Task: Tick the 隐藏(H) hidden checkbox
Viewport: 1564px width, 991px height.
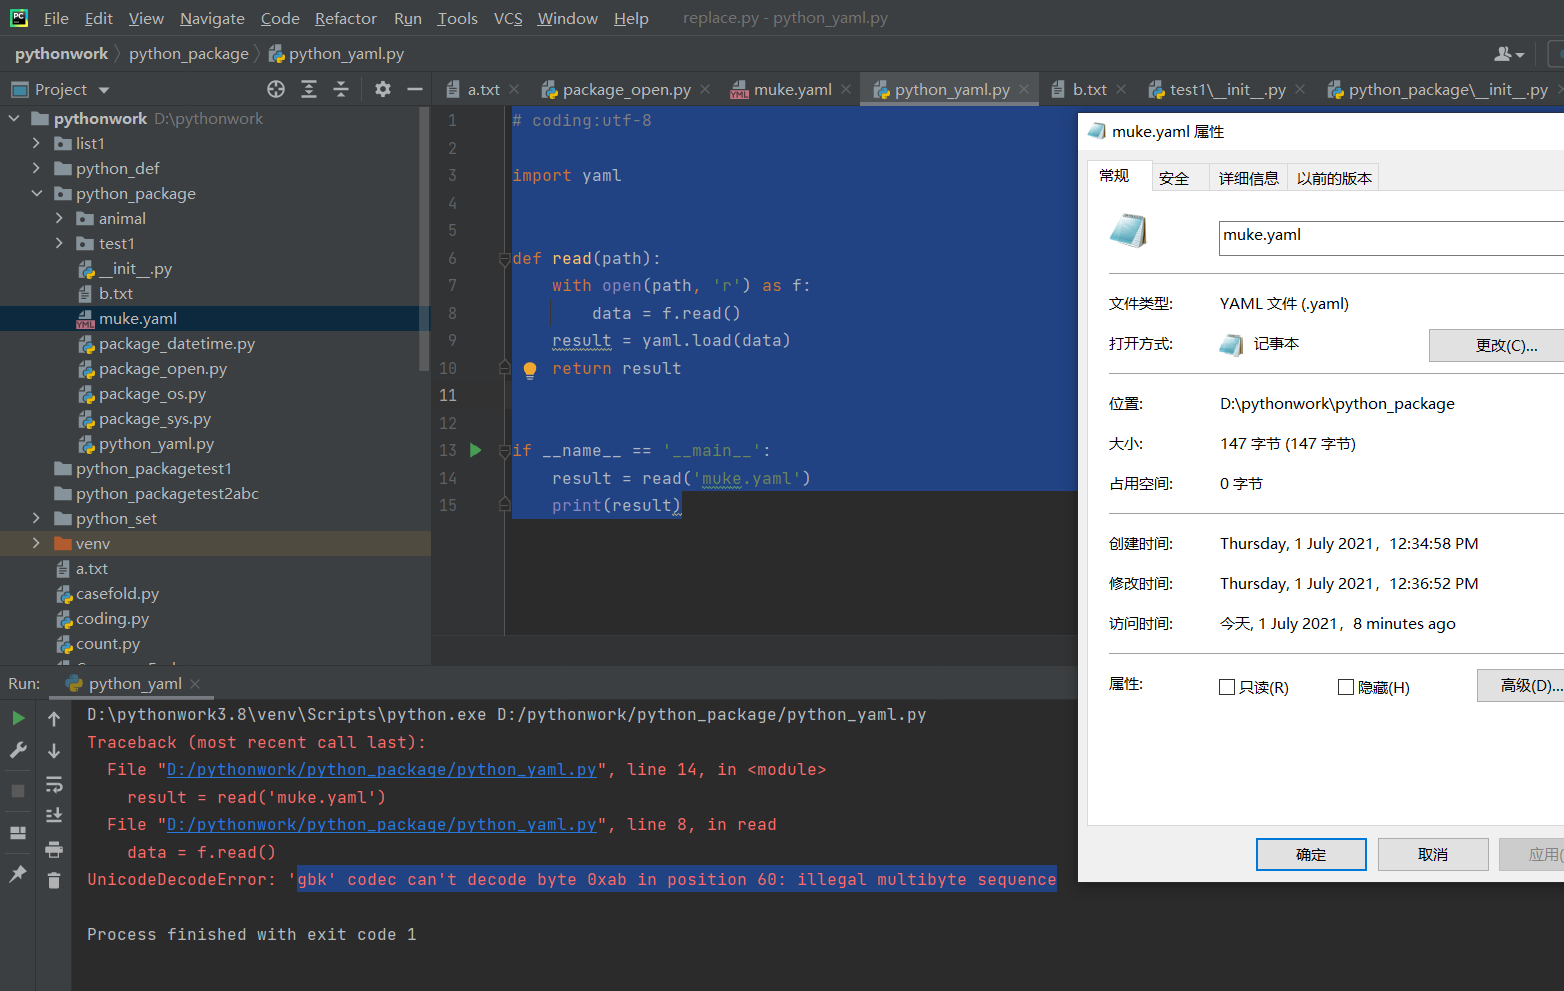Action: coord(1346,687)
